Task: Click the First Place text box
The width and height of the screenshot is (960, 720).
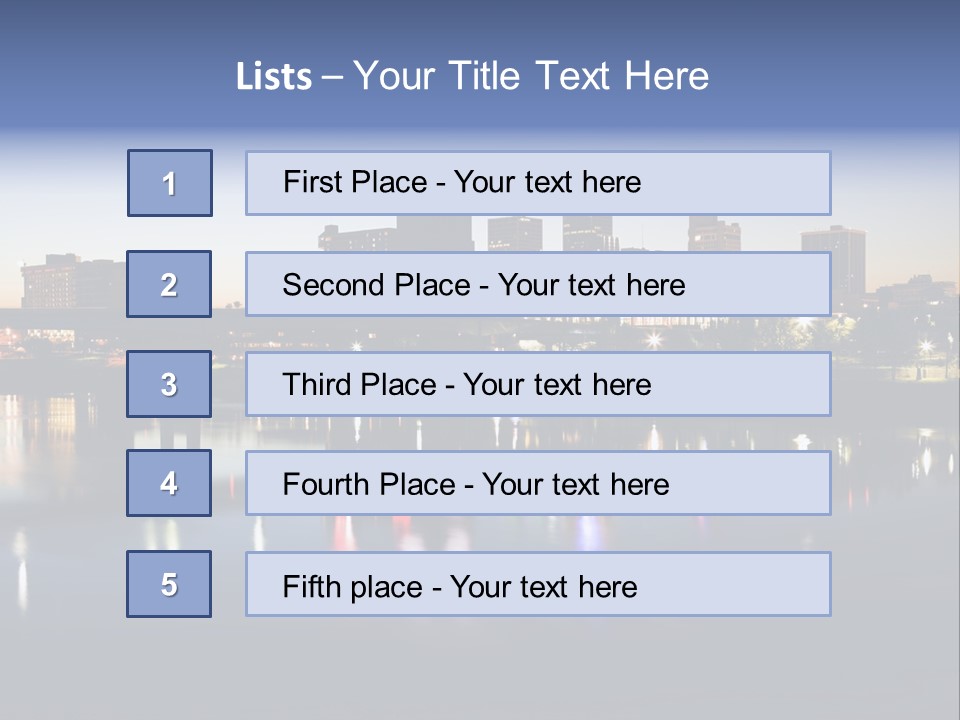Action: click(538, 183)
